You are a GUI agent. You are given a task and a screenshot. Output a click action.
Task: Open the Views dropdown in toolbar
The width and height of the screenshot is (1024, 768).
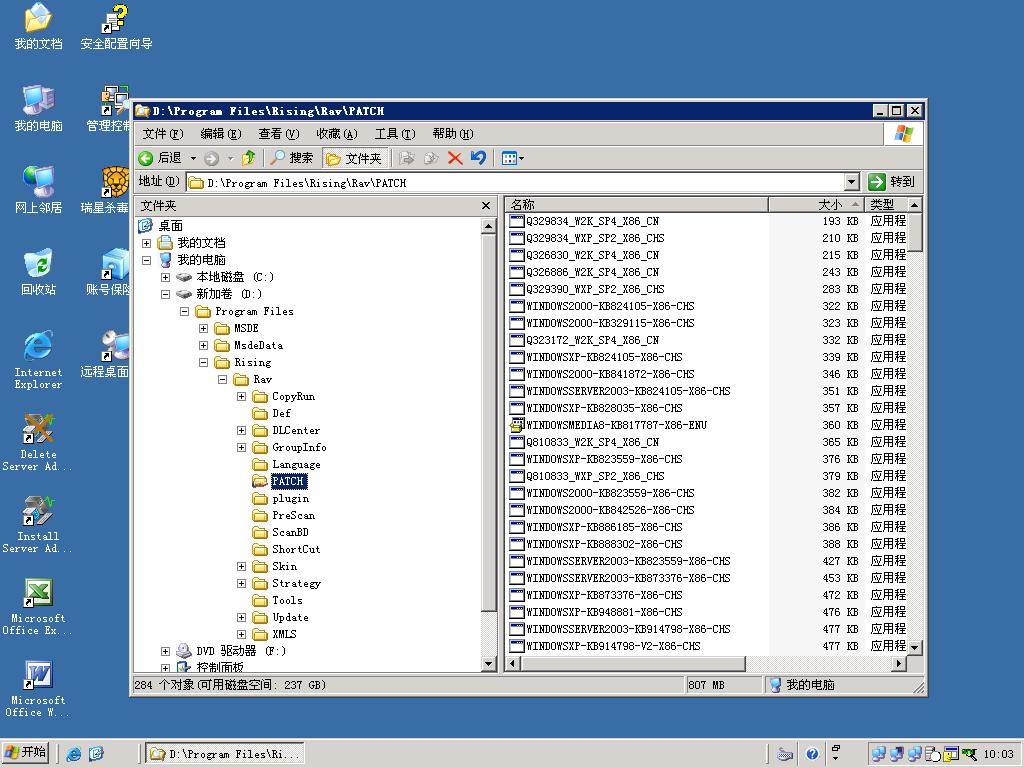512,158
